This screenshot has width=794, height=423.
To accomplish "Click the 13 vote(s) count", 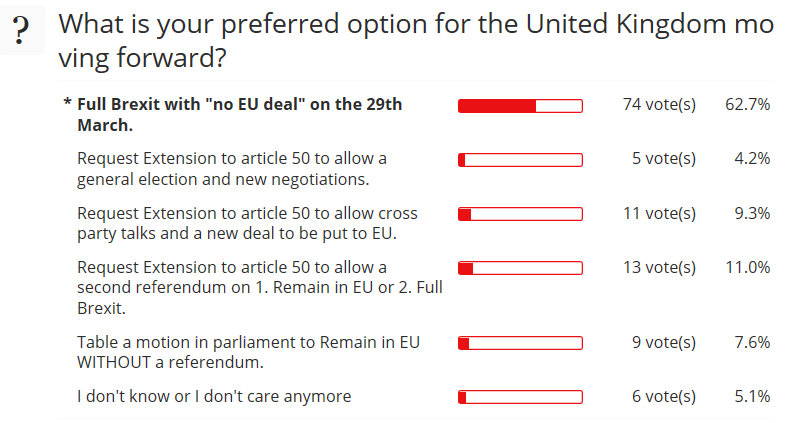I will (x=658, y=267).
